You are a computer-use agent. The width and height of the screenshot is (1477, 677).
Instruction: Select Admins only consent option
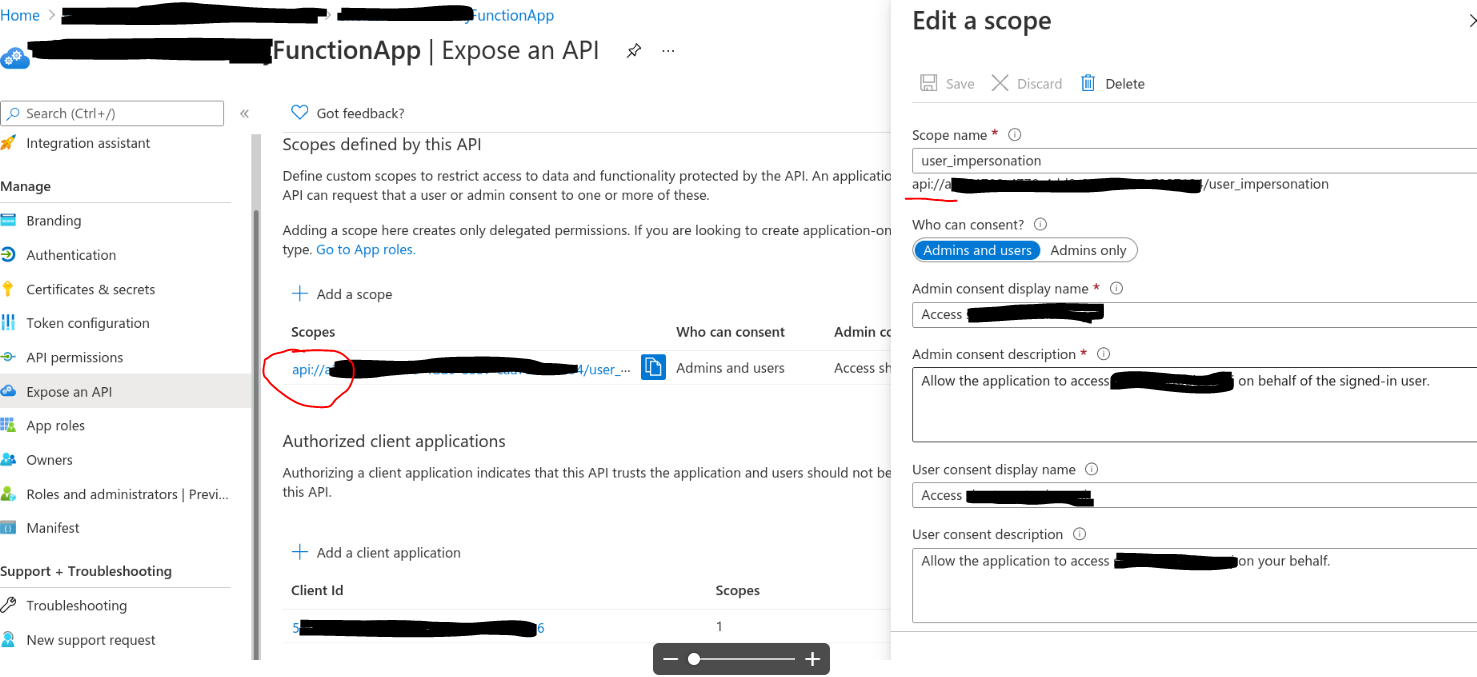[x=1088, y=250]
